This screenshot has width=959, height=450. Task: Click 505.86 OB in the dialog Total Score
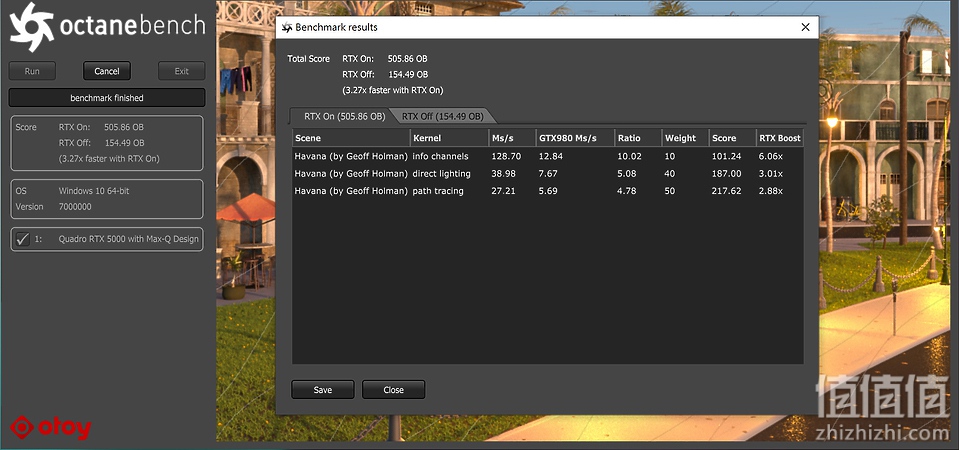coord(407,59)
